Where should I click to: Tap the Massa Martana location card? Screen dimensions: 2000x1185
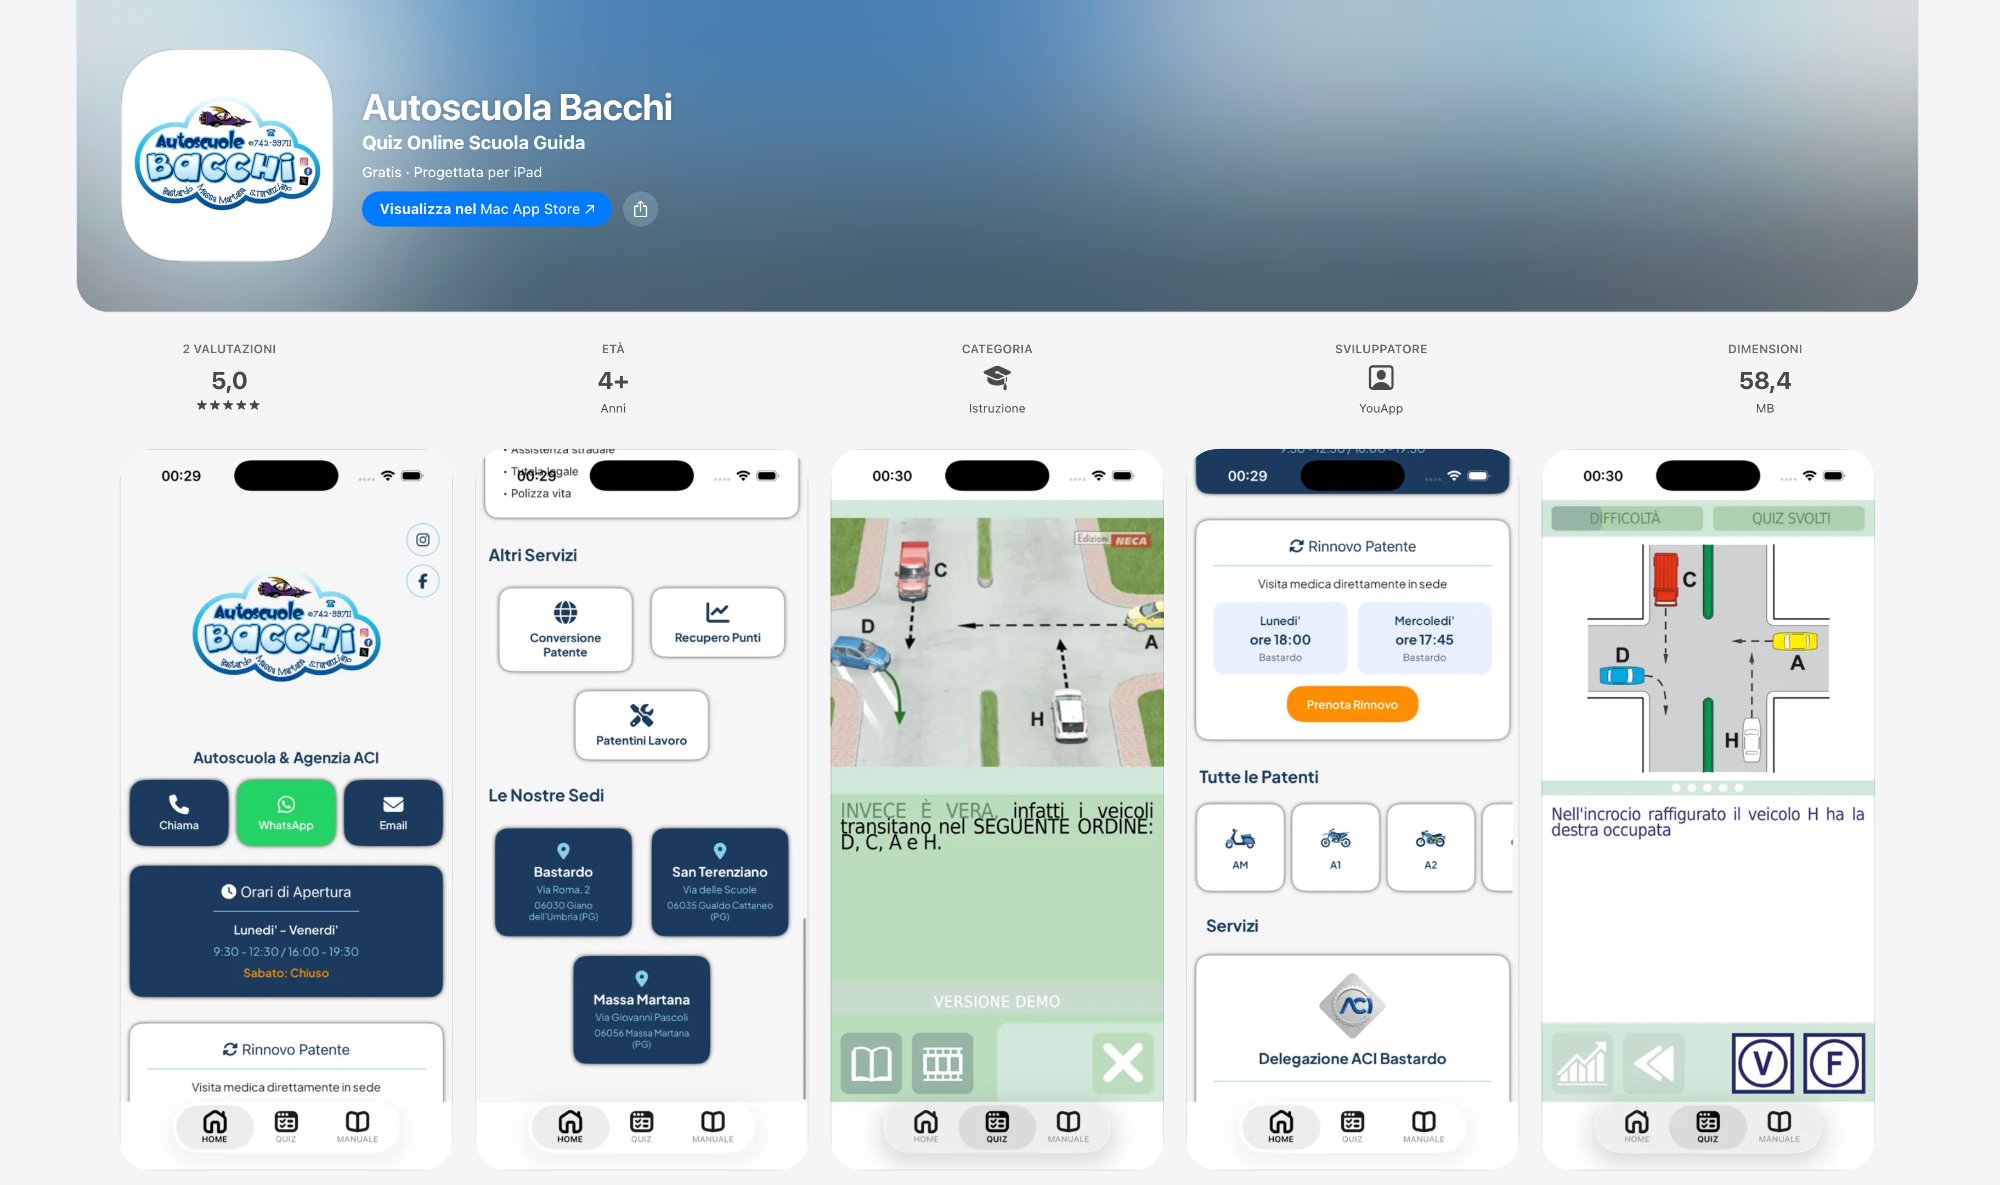point(641,1008)
